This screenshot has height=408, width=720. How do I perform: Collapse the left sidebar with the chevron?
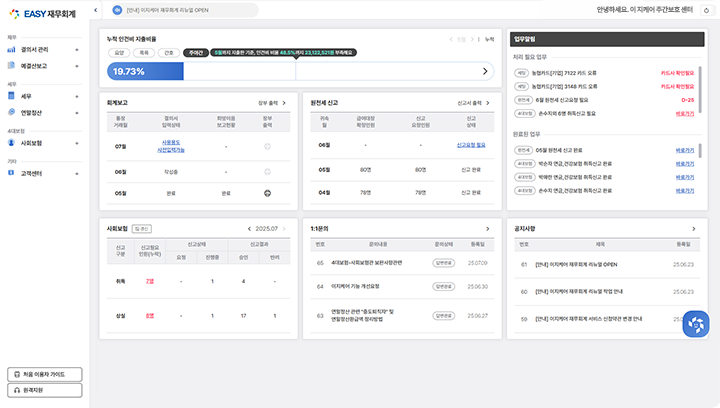96,10
